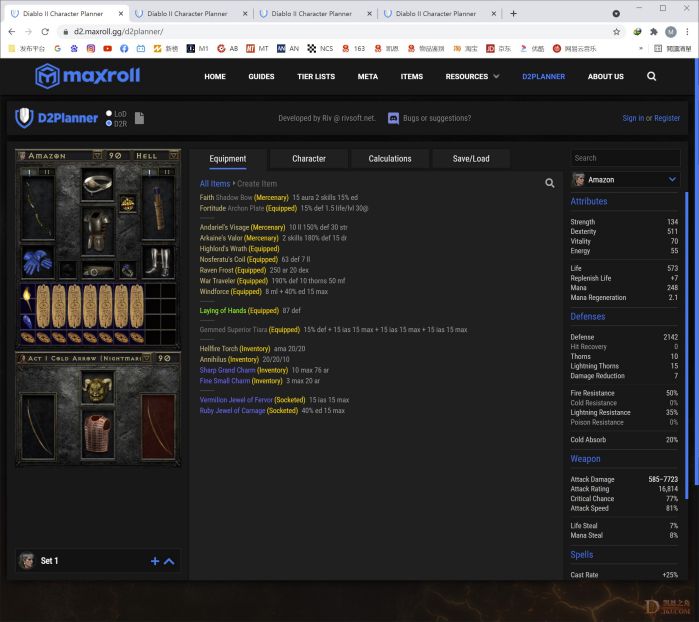Screen dimensions: 699x622
Task: Click the blue gloves slot
Action: [37, 262]
